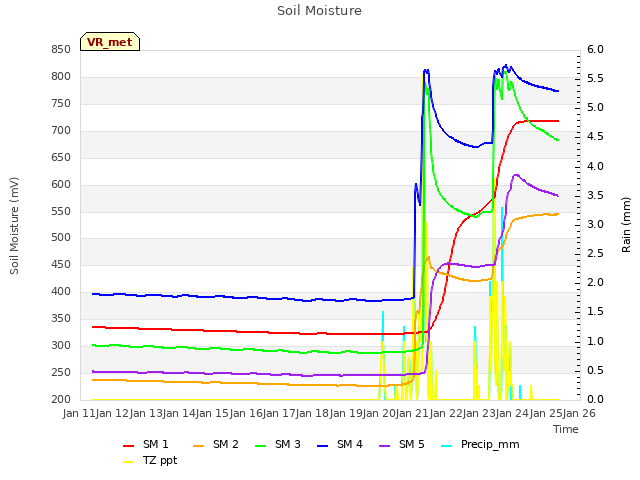Click the Soil Moisture (mV) axis label
The image size is (640, 480).
point(14,226)
